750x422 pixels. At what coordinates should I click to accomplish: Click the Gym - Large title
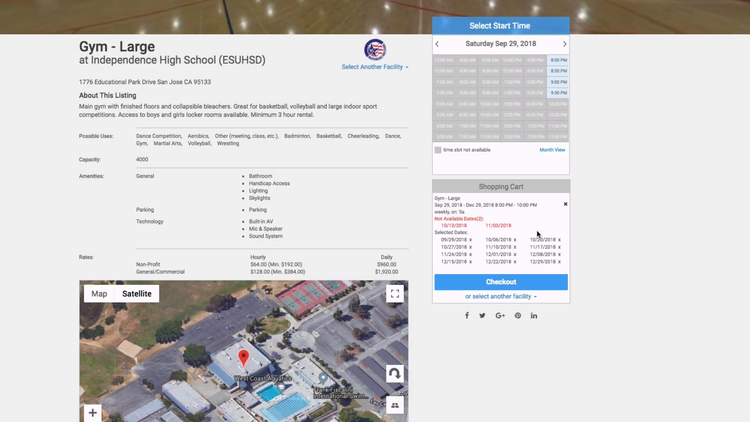pos(117,46)
